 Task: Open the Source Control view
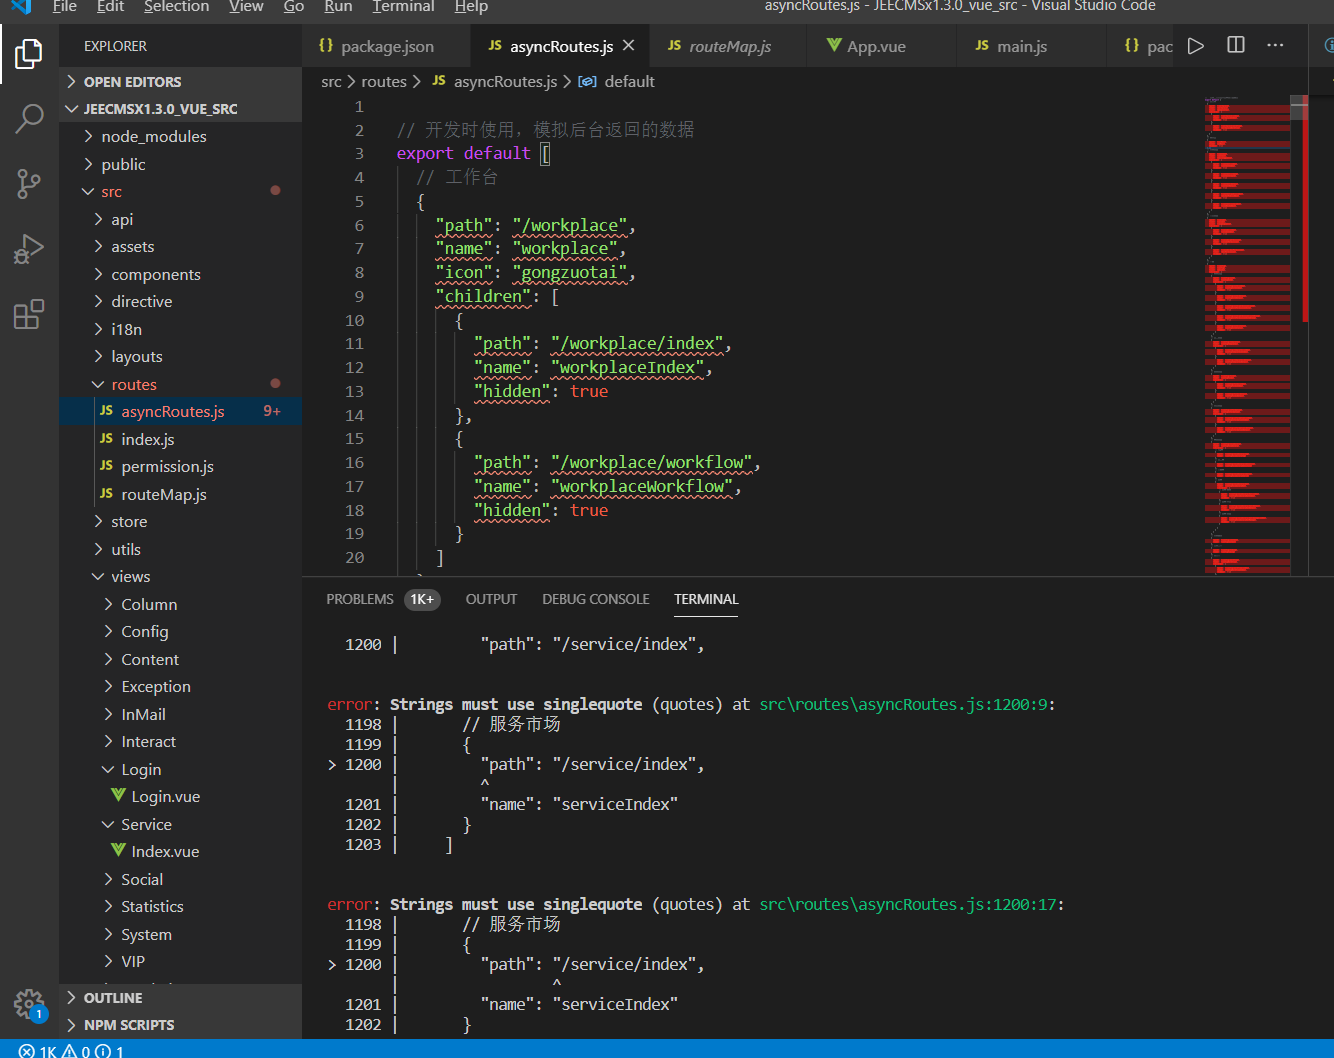29,183
